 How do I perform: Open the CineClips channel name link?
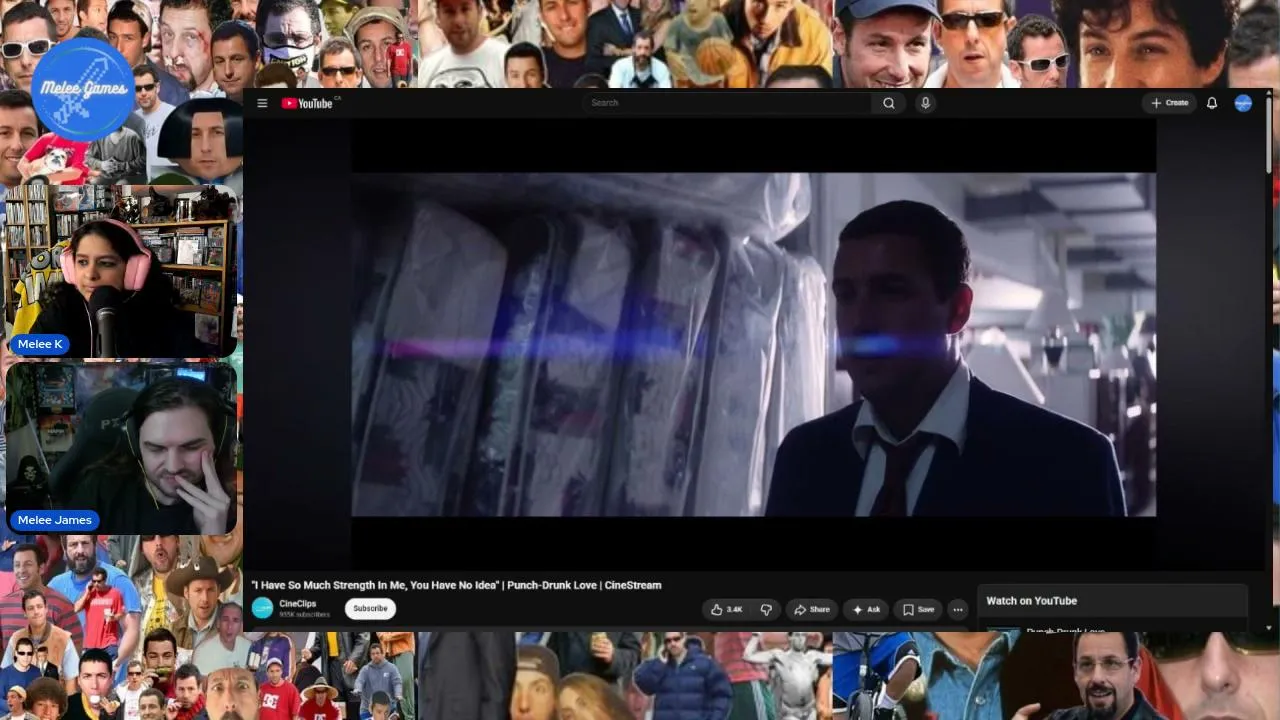click(298, 604)
